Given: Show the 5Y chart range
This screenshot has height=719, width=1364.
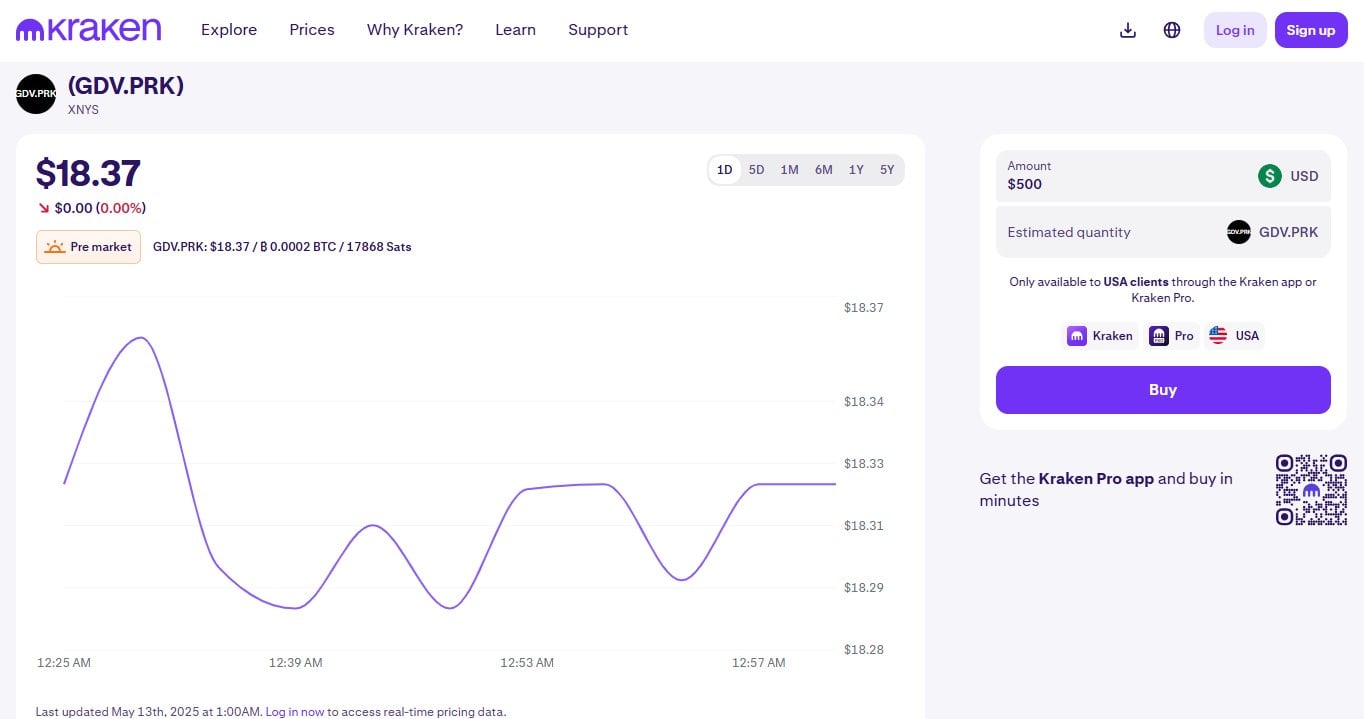Looking at the screenshot, I should point(887,170).
